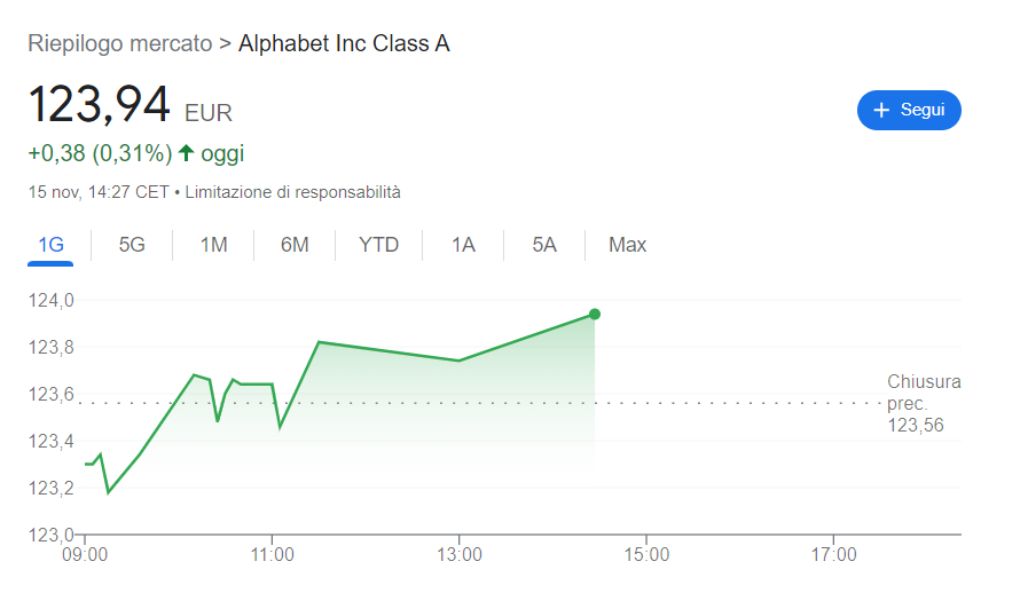Follow the stock with the Segui button

click(x=909, y=110)
